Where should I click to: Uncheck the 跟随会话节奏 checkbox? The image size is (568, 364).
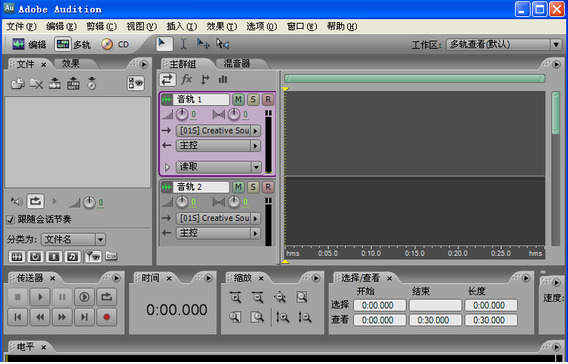coord(11,219)
